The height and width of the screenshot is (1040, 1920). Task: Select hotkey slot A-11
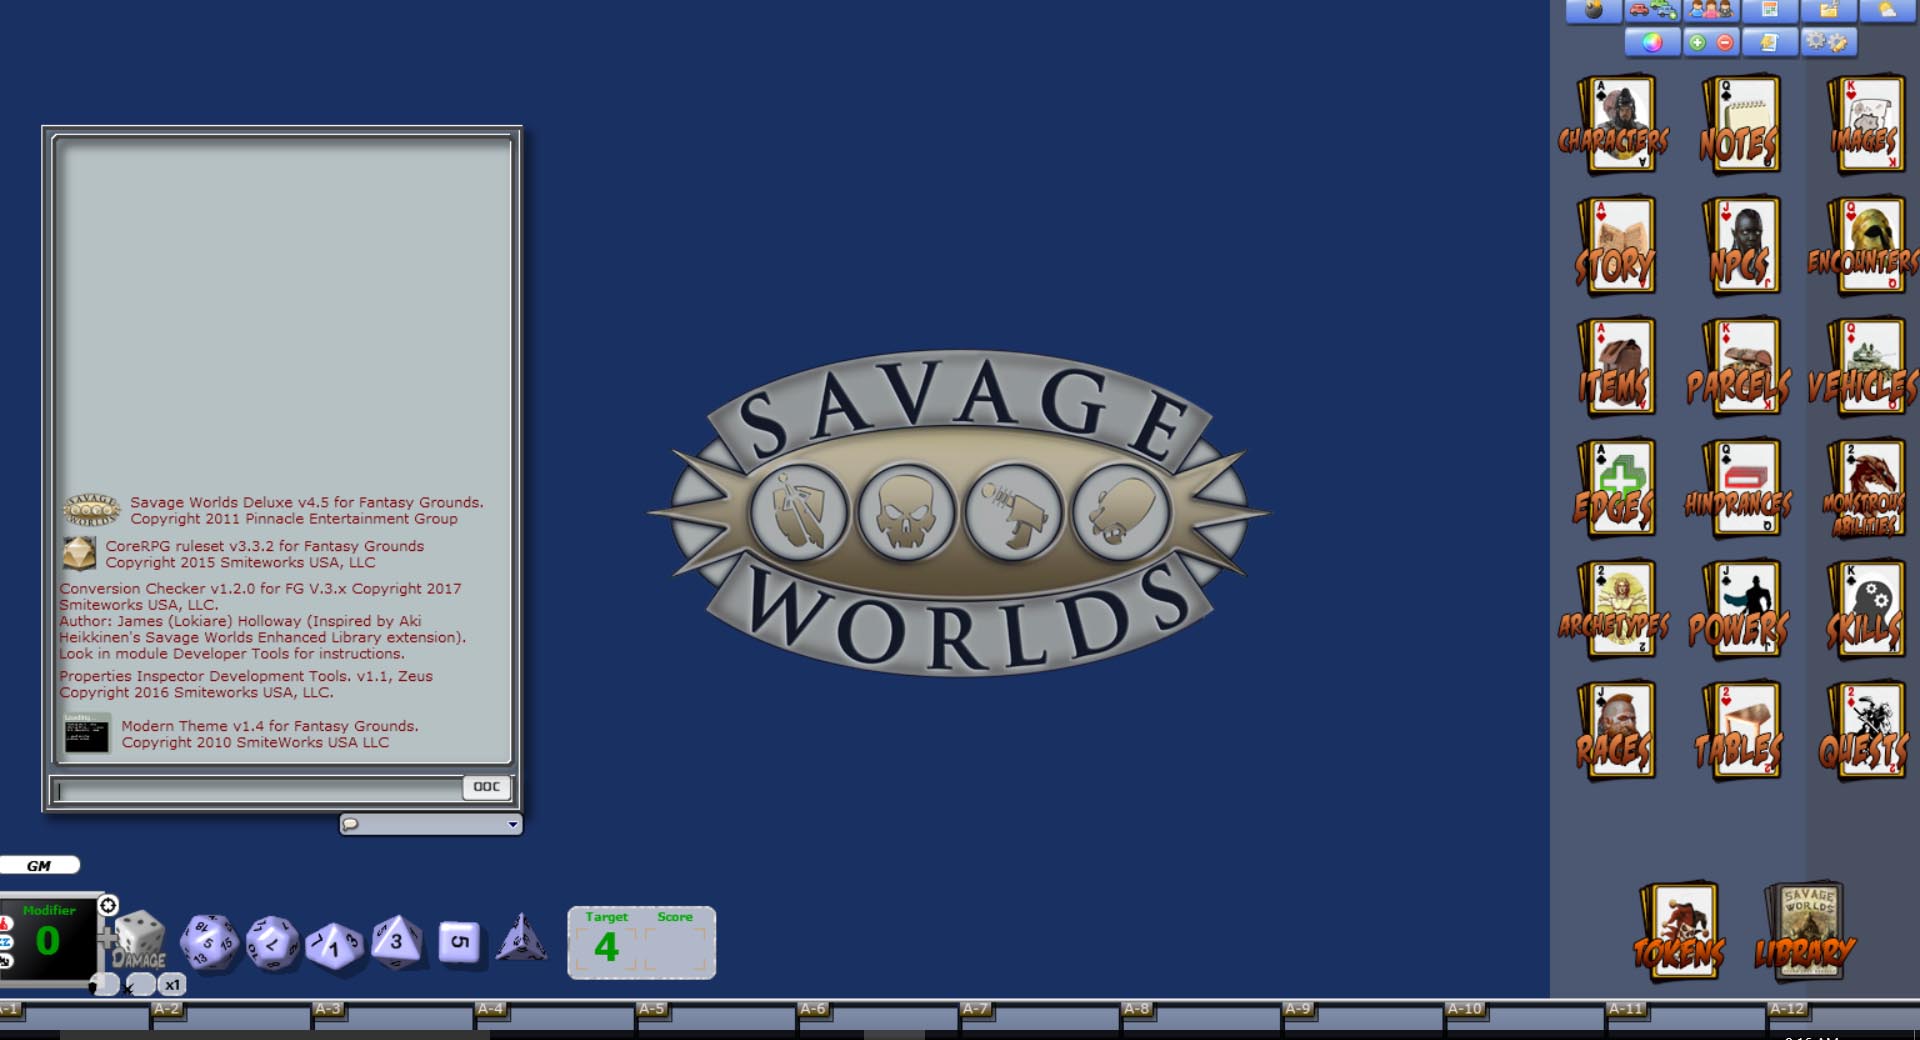tap(1687, 1014)
